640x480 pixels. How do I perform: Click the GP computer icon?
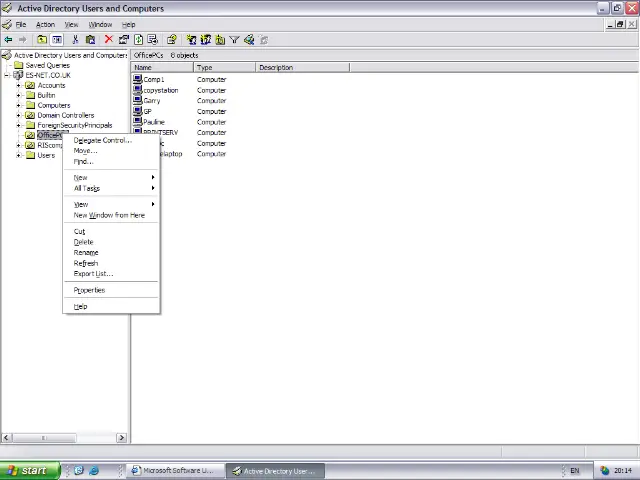138,111
